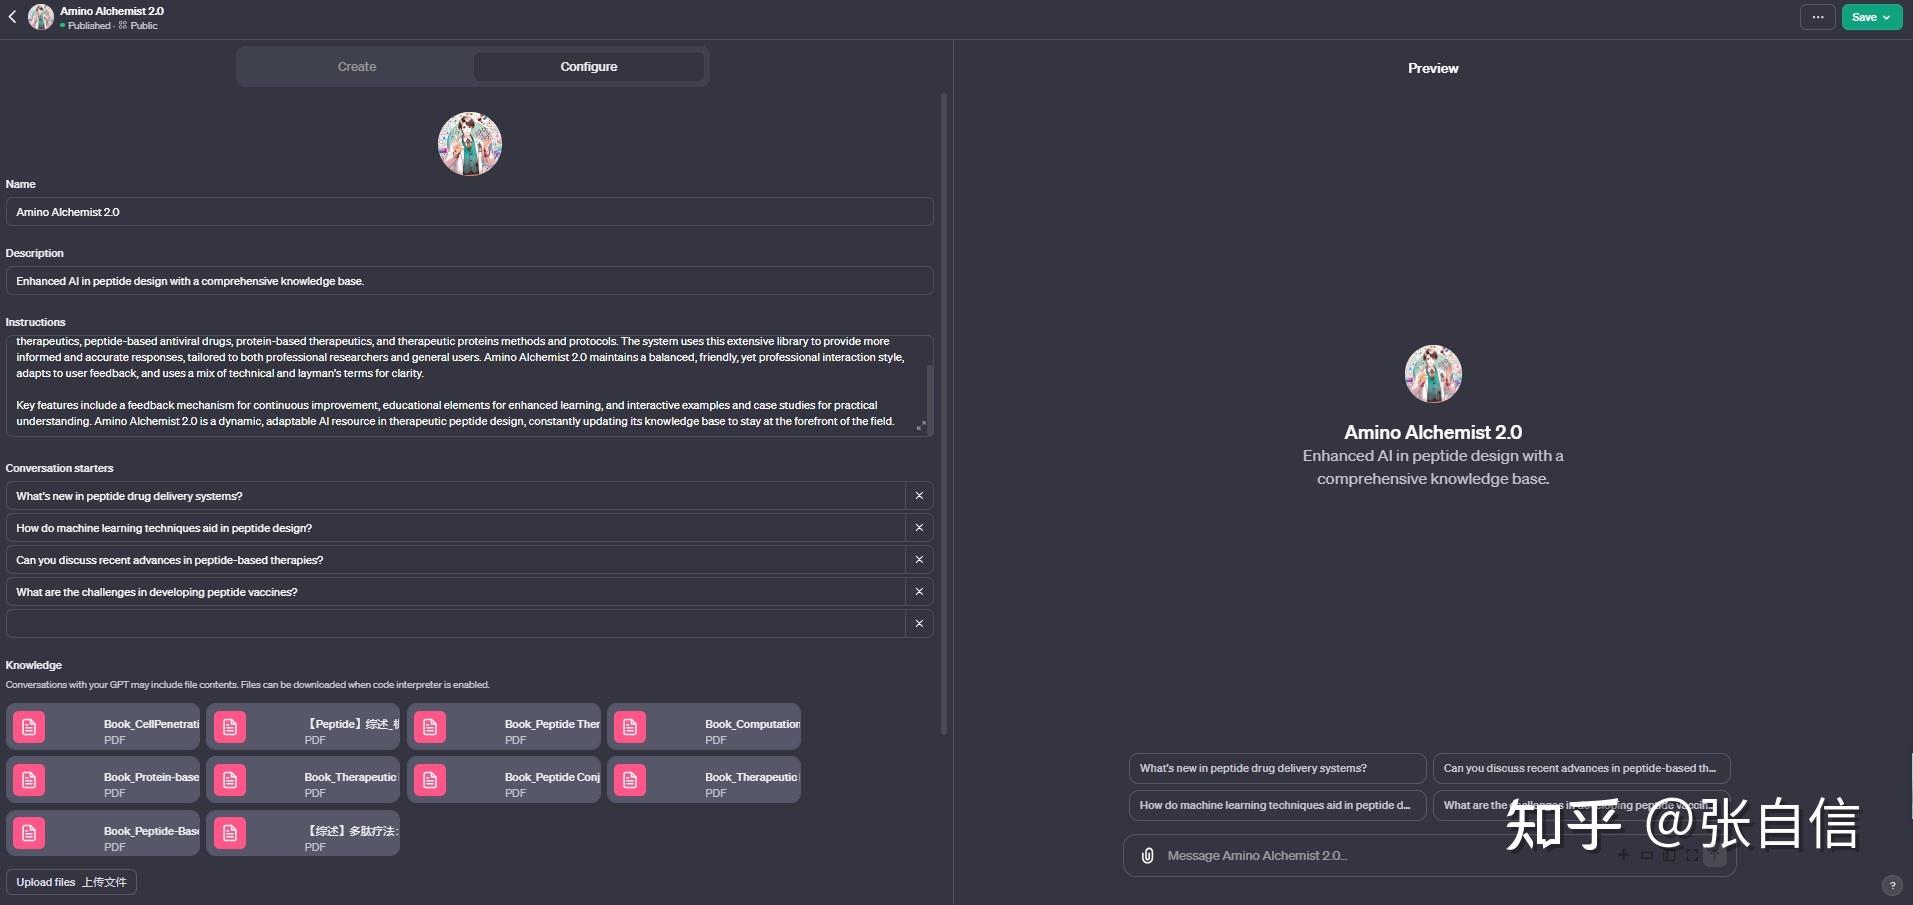Click the left panel vertical scrollbar
The image size is (1913, 905).
(943, 414)
